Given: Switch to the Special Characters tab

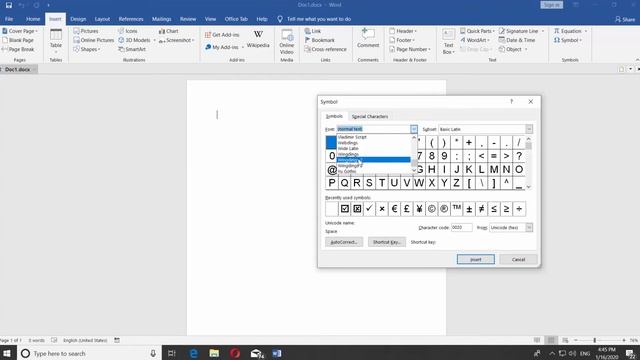Looking at the screenshot, I should pyautogui.click(x=370, y=116).
